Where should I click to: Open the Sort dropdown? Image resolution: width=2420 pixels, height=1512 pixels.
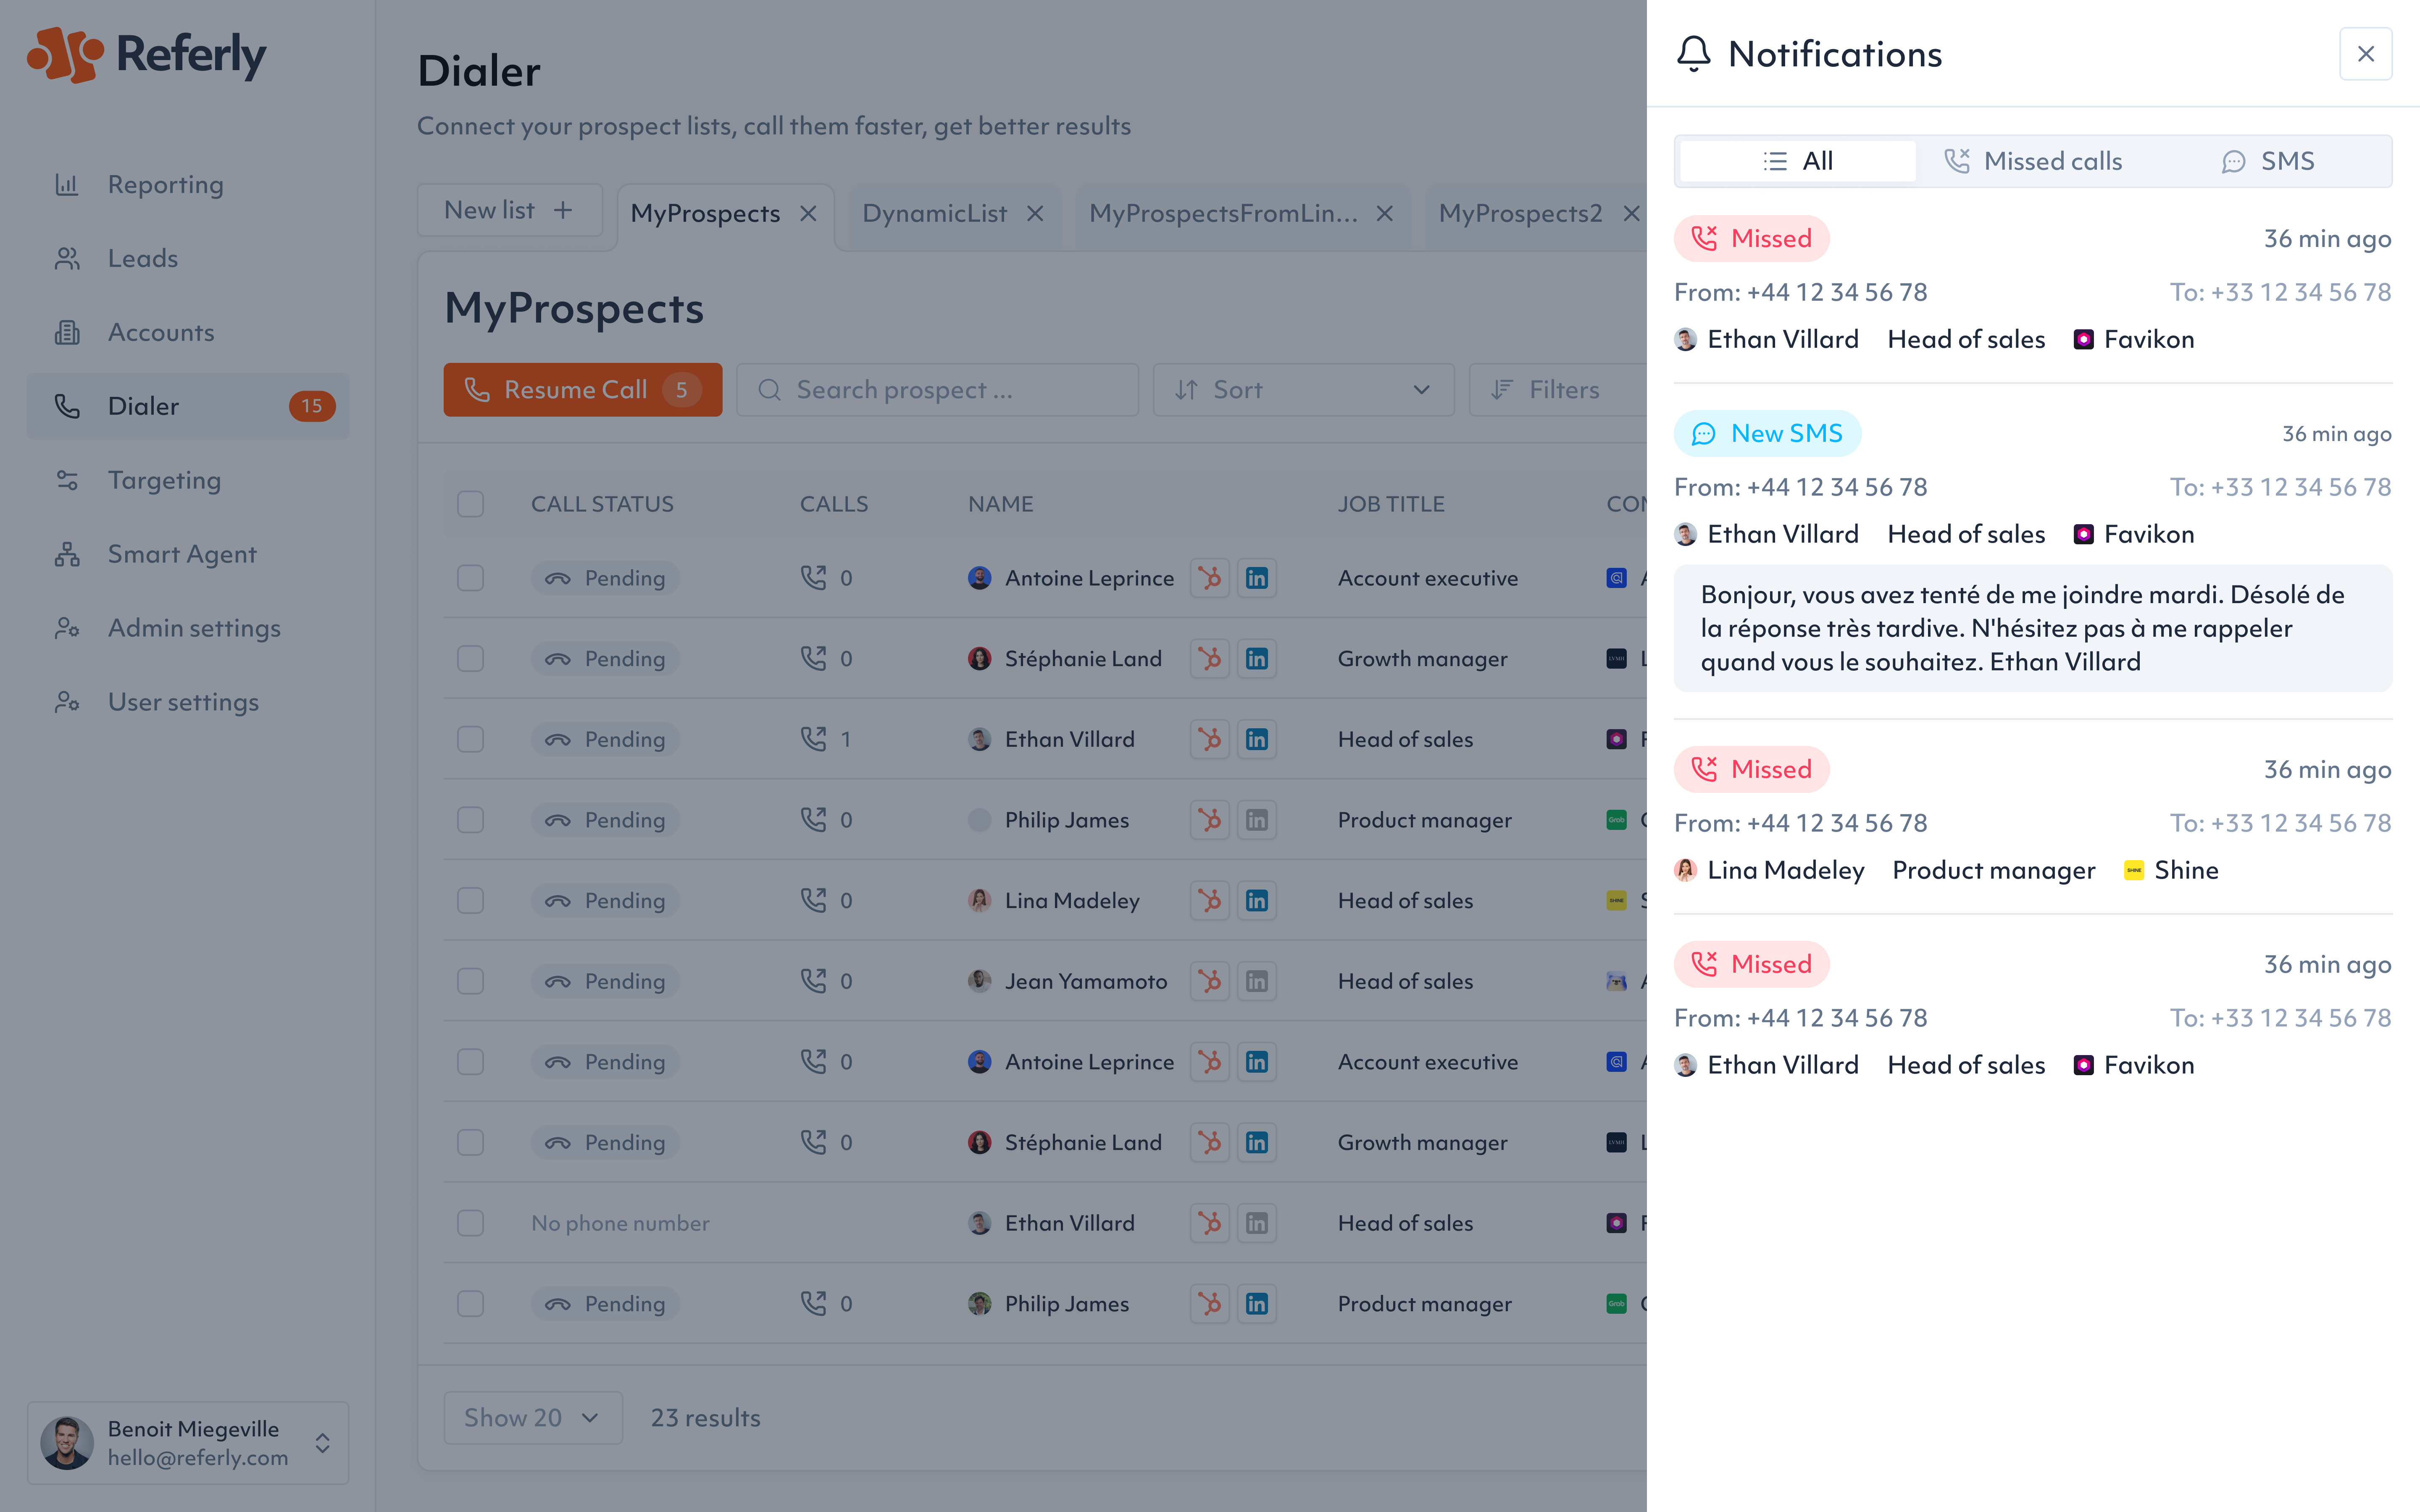tap(1302, 390)
